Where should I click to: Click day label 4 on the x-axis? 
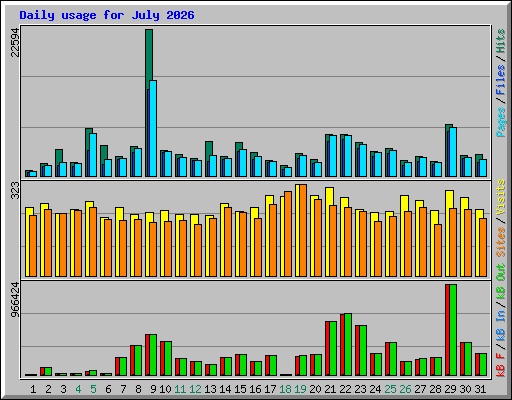pos(78,389)
